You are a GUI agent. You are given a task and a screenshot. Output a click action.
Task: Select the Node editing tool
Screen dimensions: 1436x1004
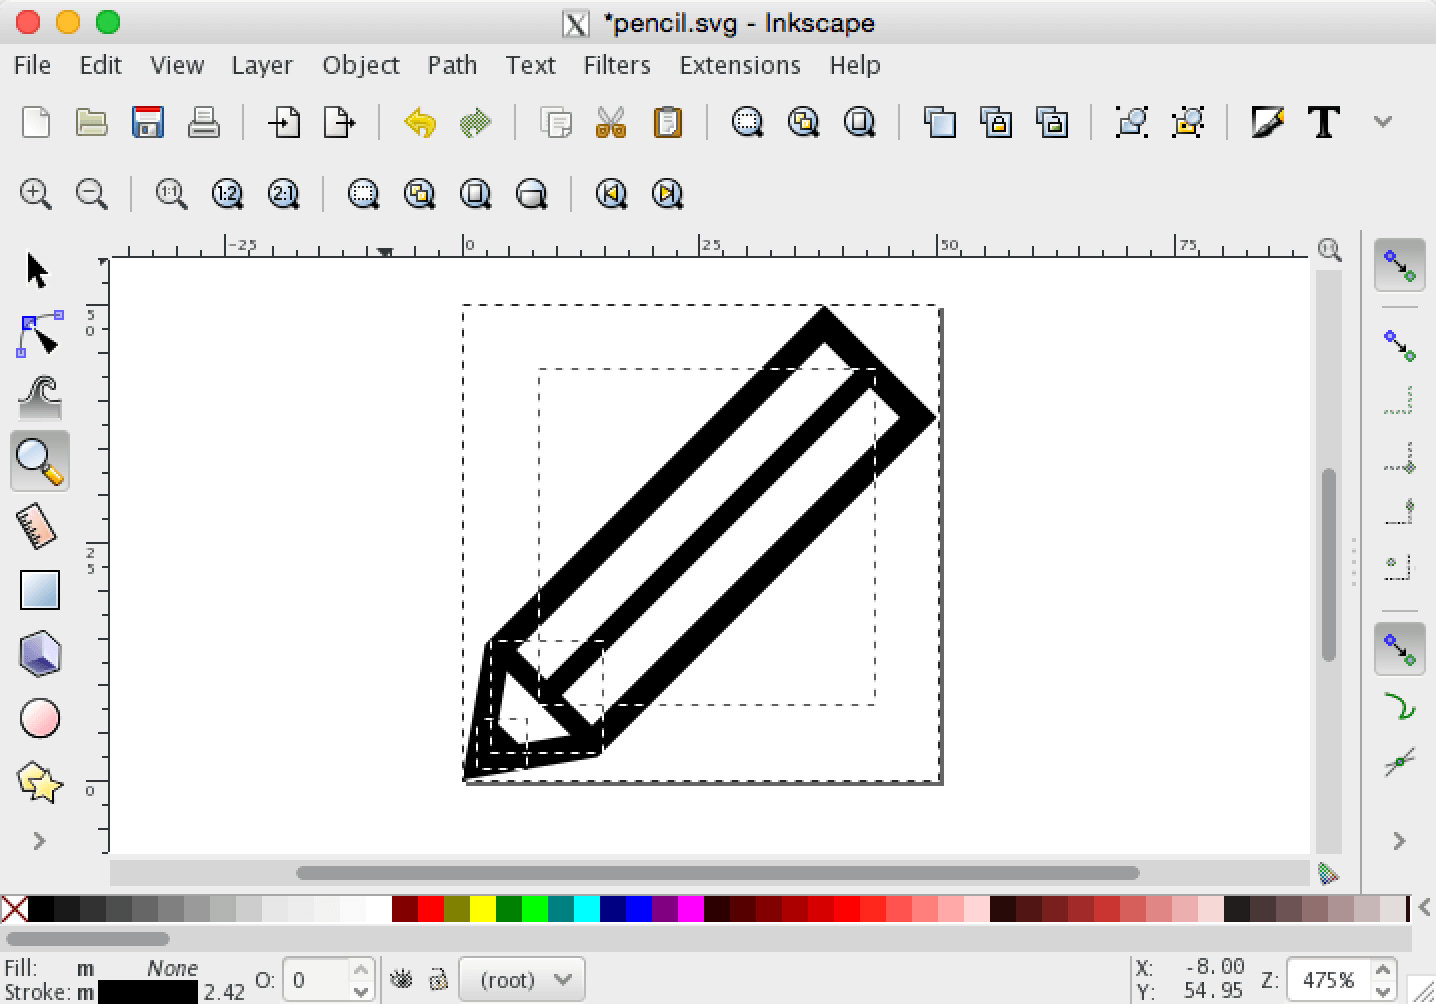[x=40, y=335]
